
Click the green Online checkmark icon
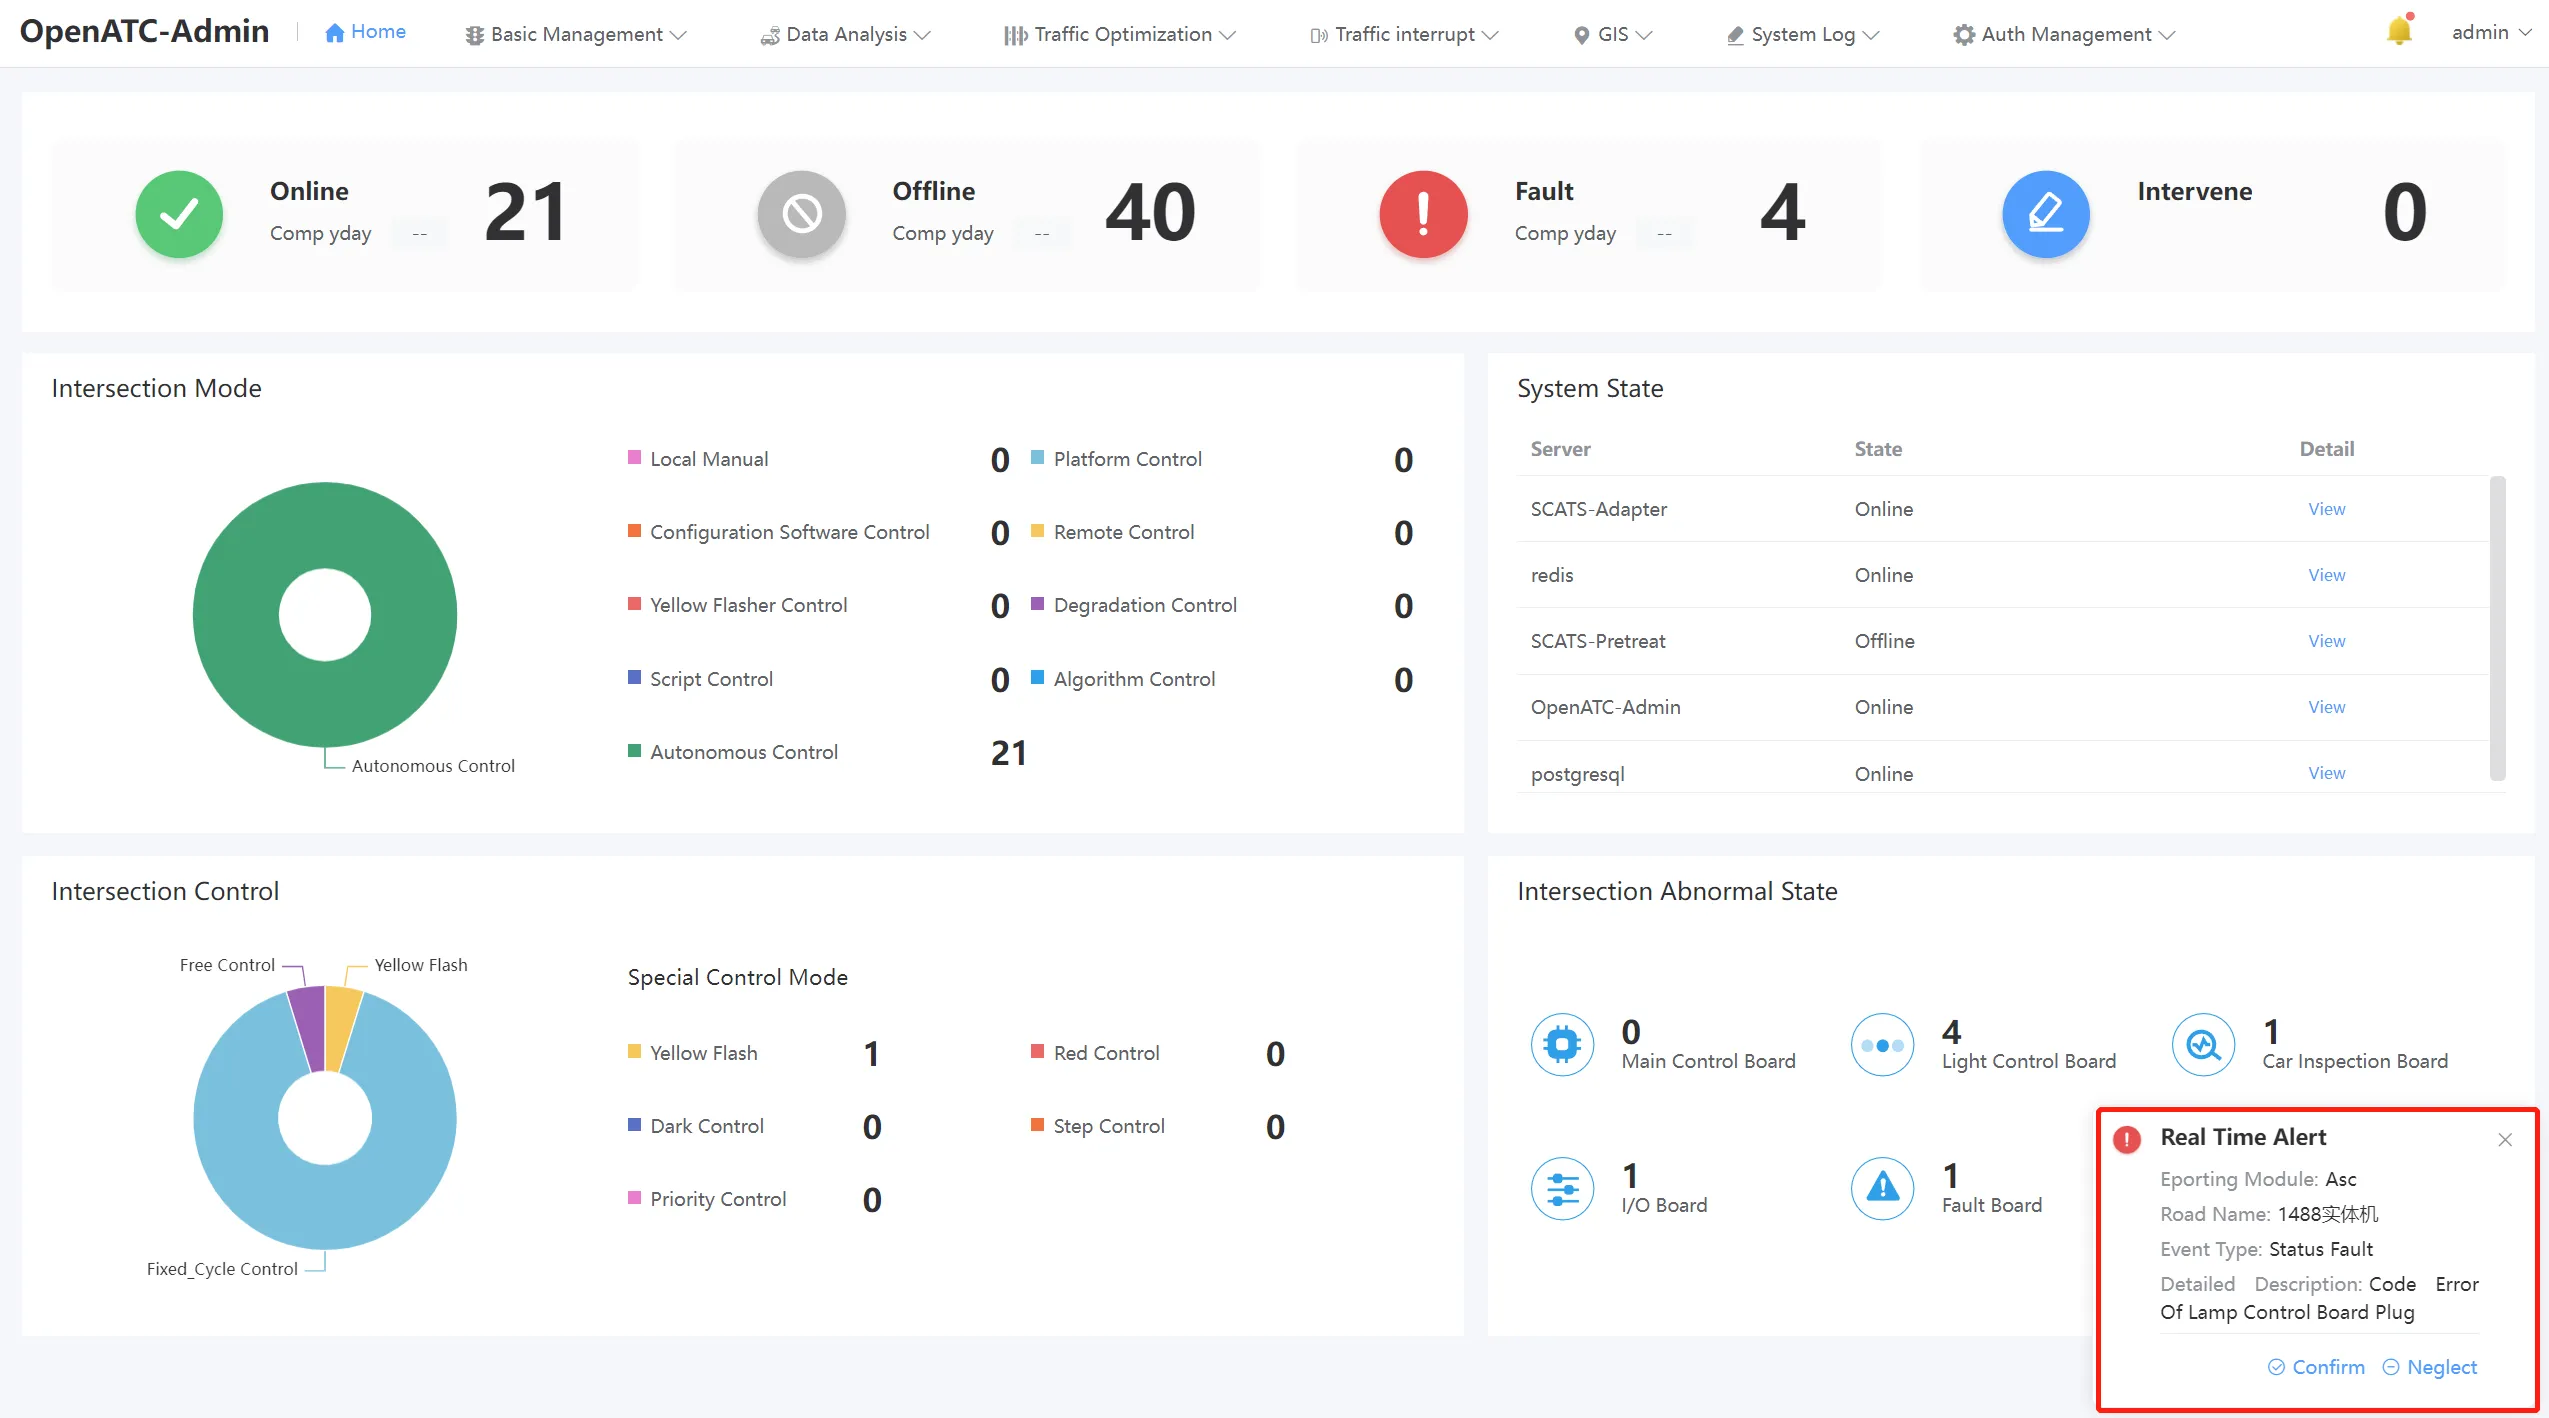click(179, 214)
